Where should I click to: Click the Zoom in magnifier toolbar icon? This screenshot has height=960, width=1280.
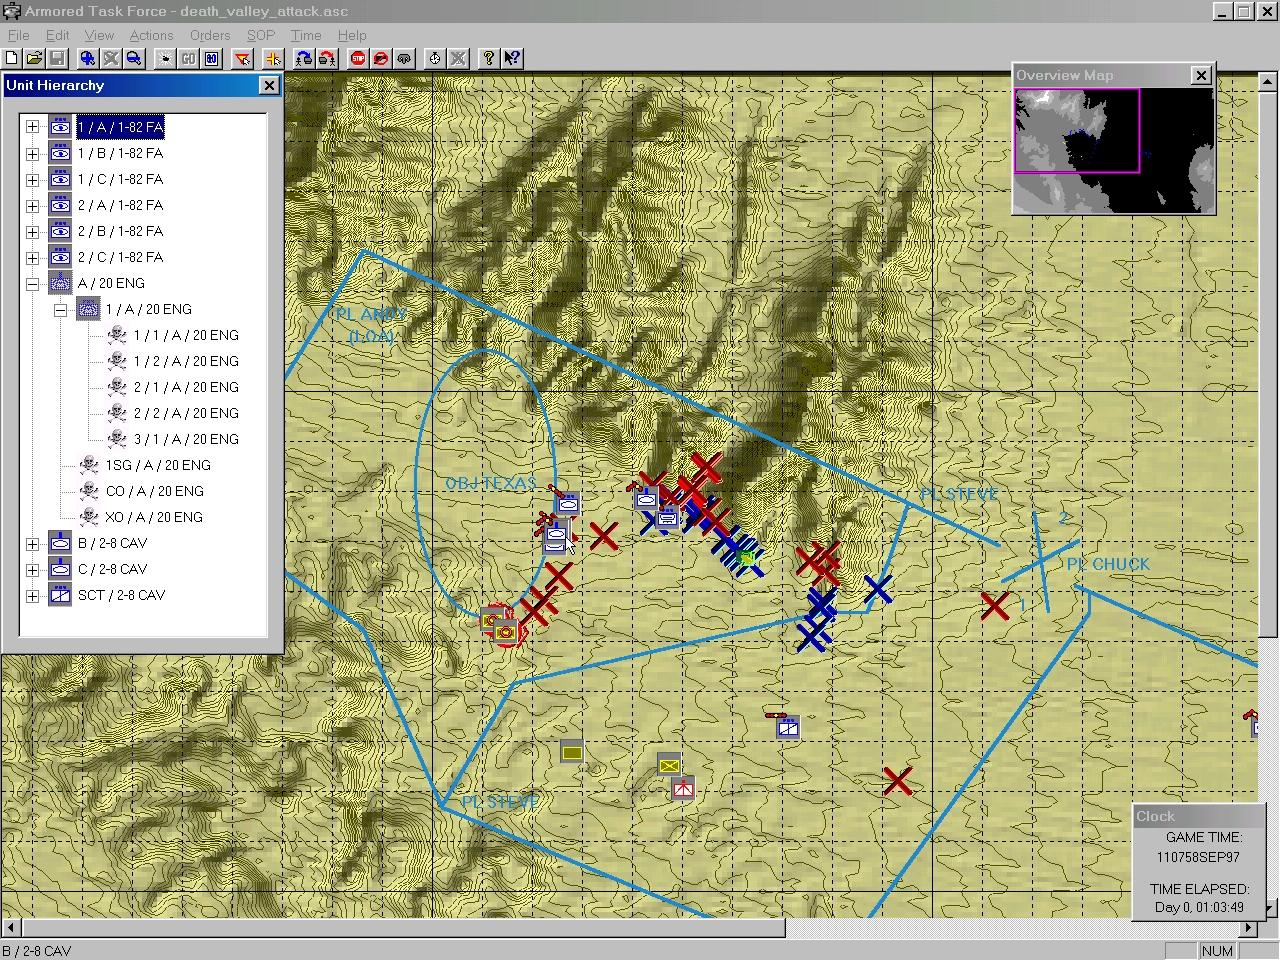coord(88,59)
